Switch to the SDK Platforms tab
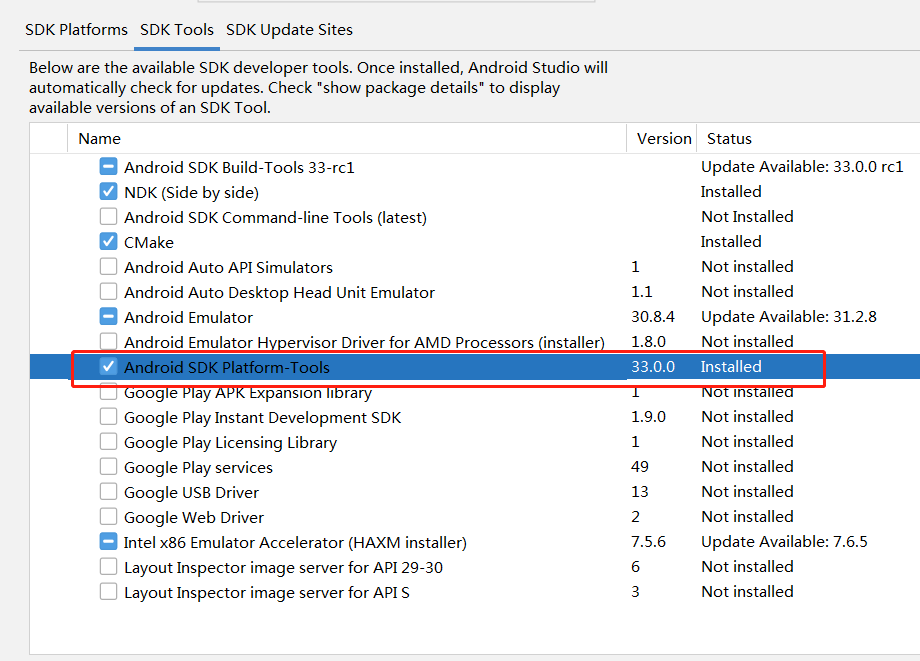Screen dimensions: 920x661 click(x=76, y=29)
